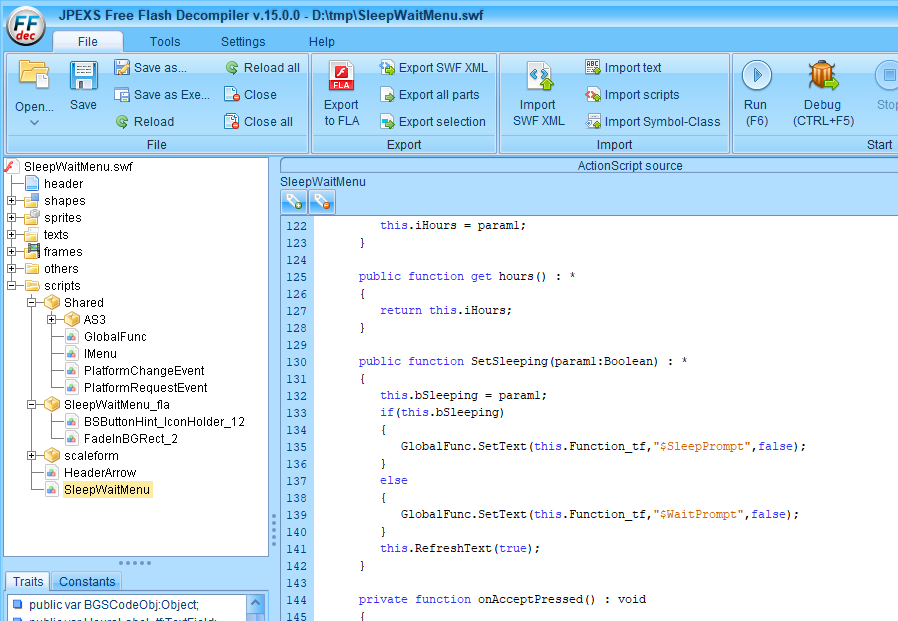Image resolution: width=898 pixels, height=621 pixels.
Task: Click Export selection
Action: (432, 121)
